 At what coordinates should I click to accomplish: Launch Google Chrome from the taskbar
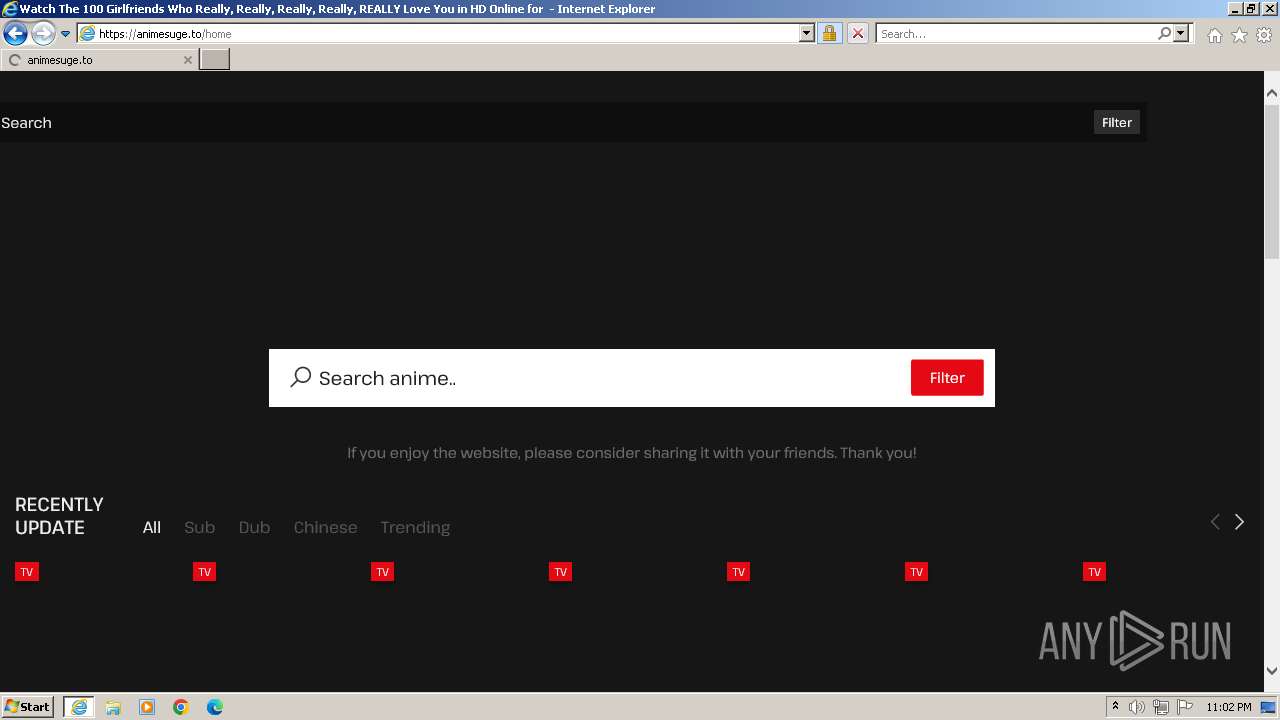pos(181,707)
